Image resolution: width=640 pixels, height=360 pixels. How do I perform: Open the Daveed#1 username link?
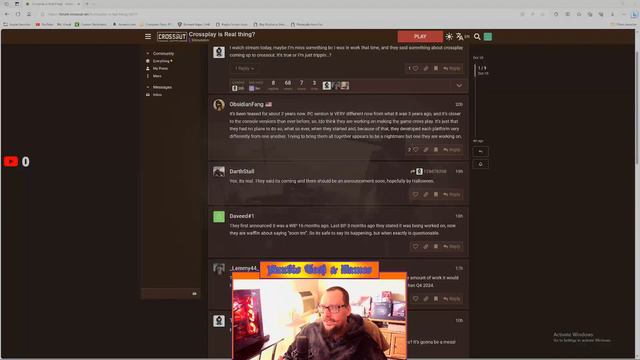pos(242,216)
